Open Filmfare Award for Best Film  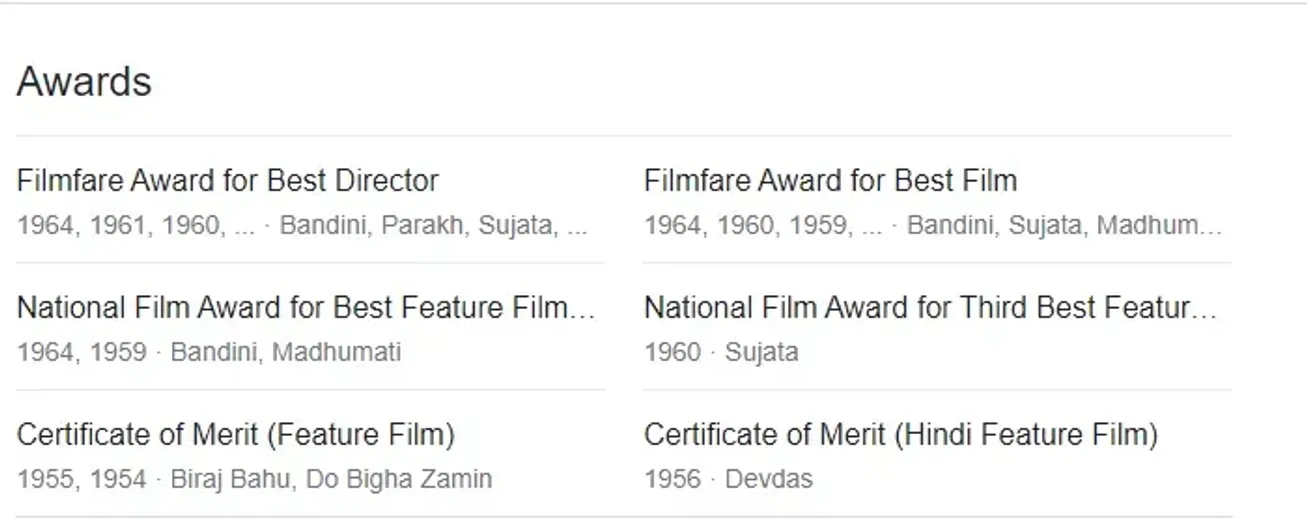[x=830, y=181]
